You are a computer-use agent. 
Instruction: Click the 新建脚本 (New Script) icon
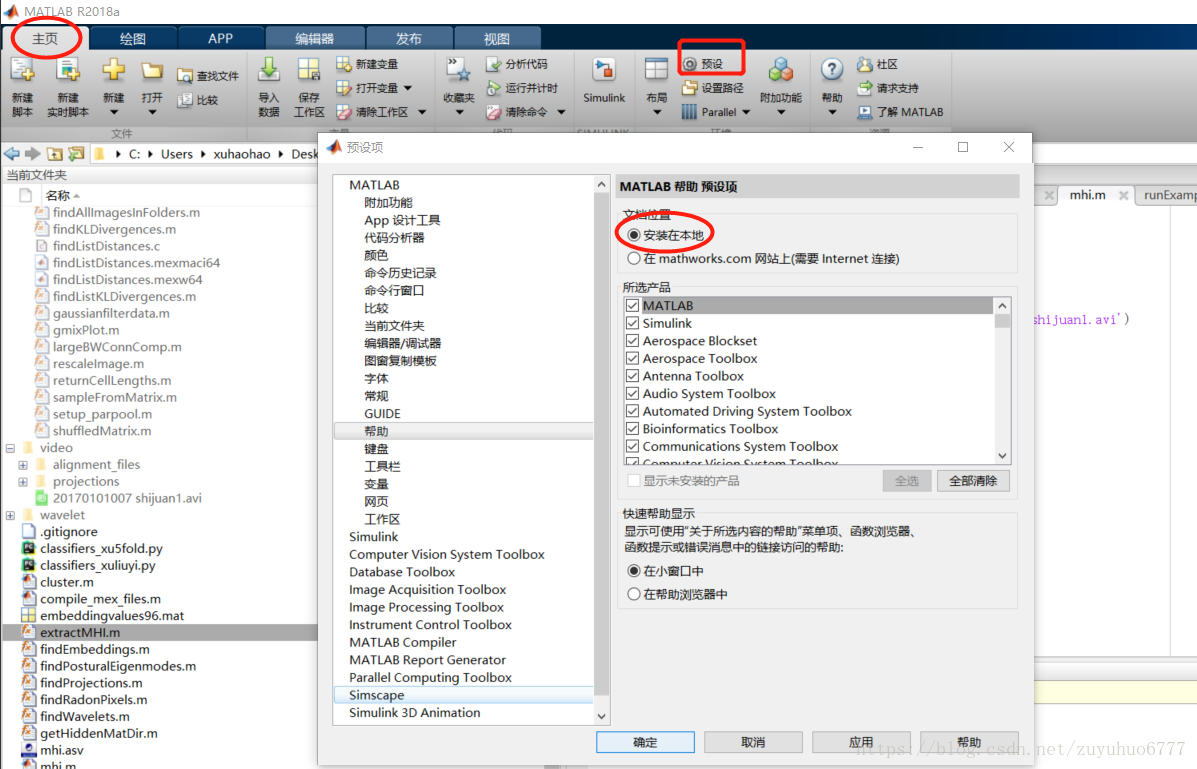(22, 72)
